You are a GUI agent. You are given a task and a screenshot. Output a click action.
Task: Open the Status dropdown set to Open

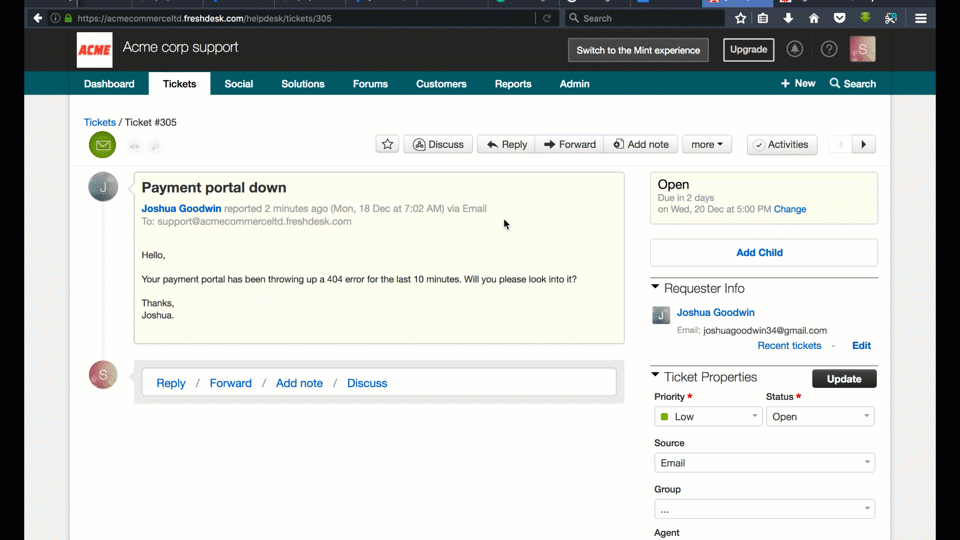(820, 416)
